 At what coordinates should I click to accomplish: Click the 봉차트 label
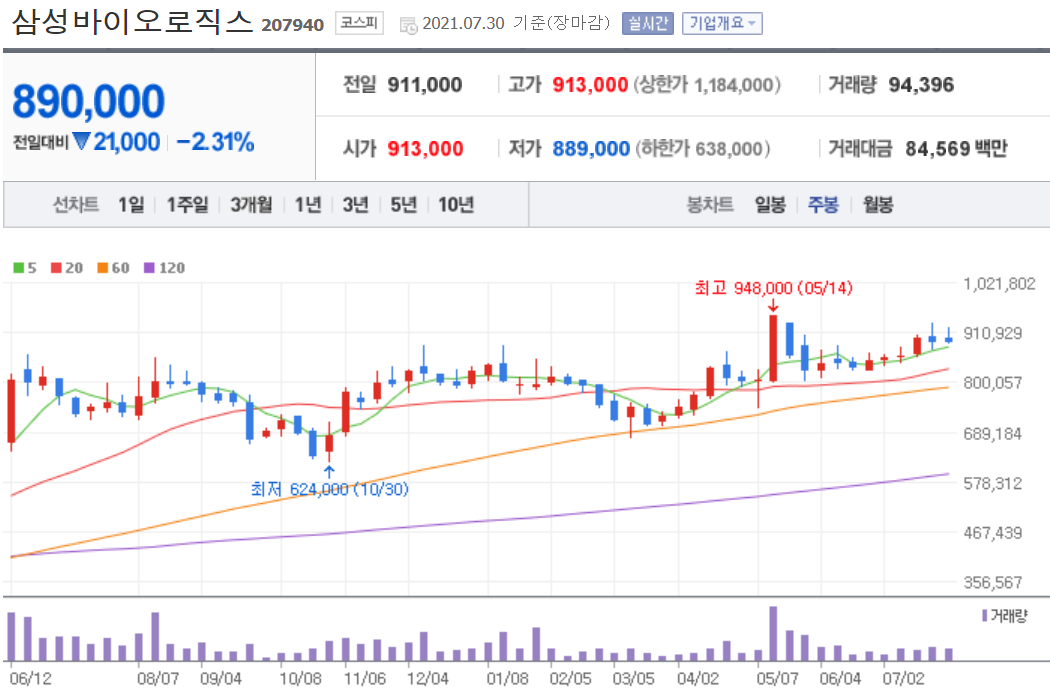tap(710, 204)
